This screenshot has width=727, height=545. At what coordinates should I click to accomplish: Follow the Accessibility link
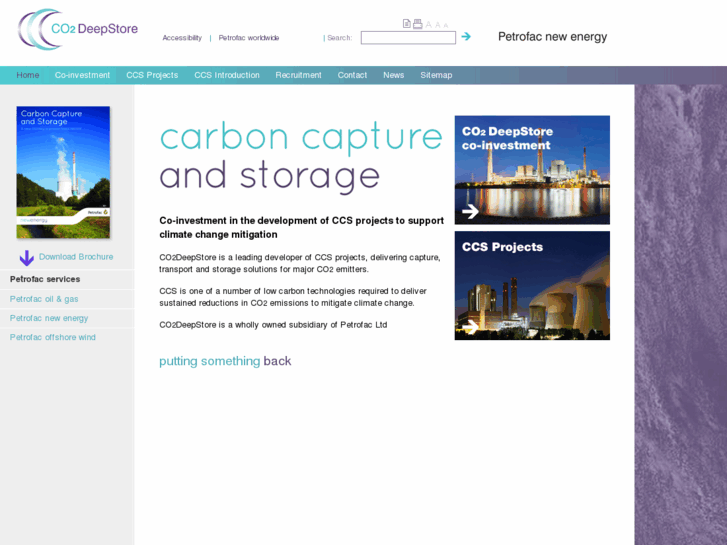(182, 38)
